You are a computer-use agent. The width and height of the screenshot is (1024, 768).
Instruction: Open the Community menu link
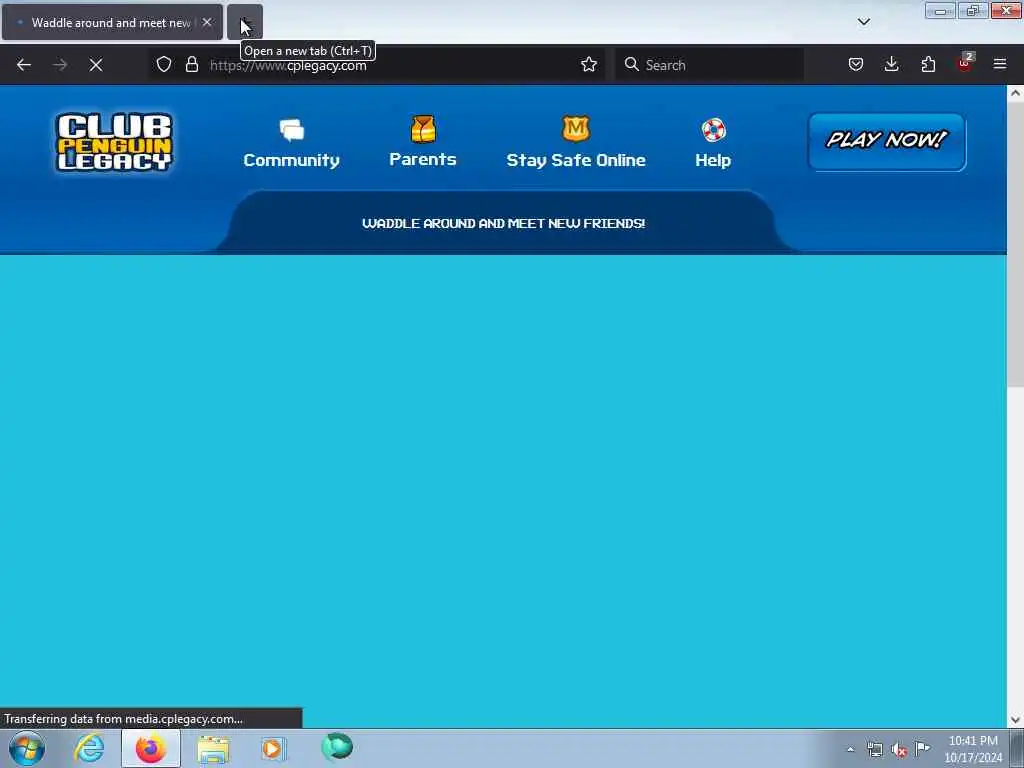click(291, 160)
